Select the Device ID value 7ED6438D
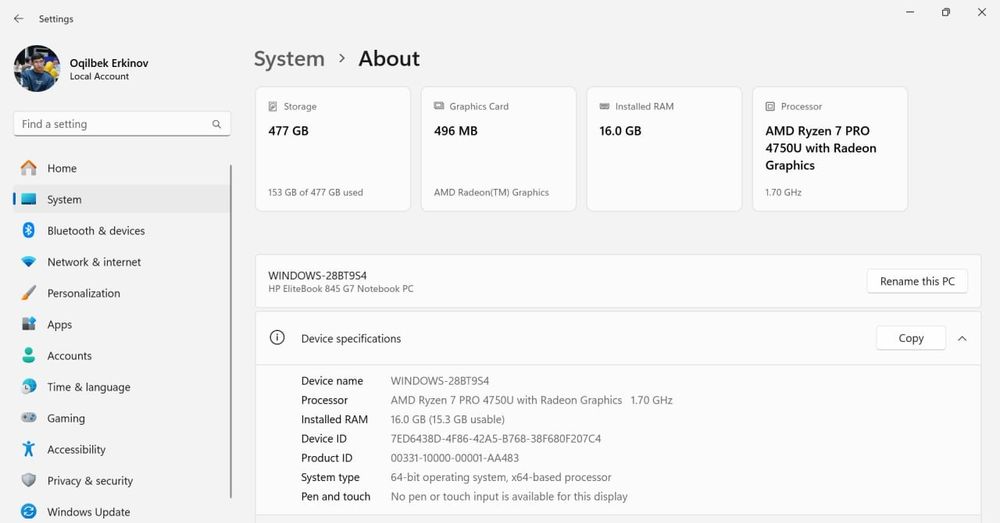This screenshot has width=1000, height=523. point(496,438)
